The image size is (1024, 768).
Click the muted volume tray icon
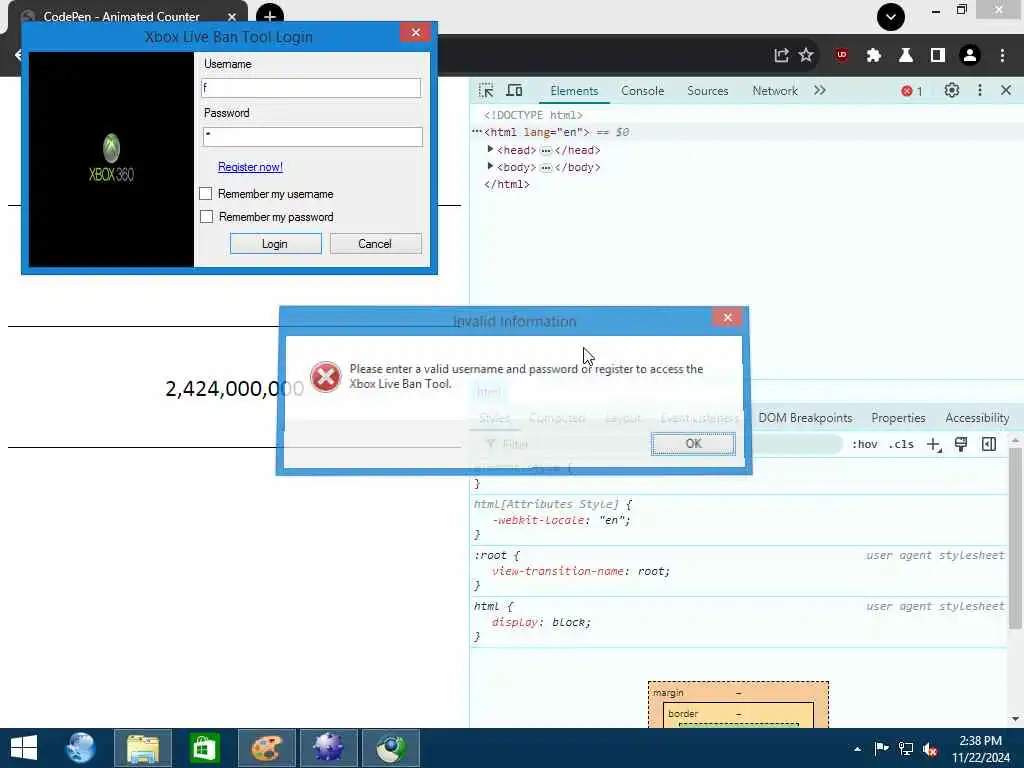coord(930,748)
